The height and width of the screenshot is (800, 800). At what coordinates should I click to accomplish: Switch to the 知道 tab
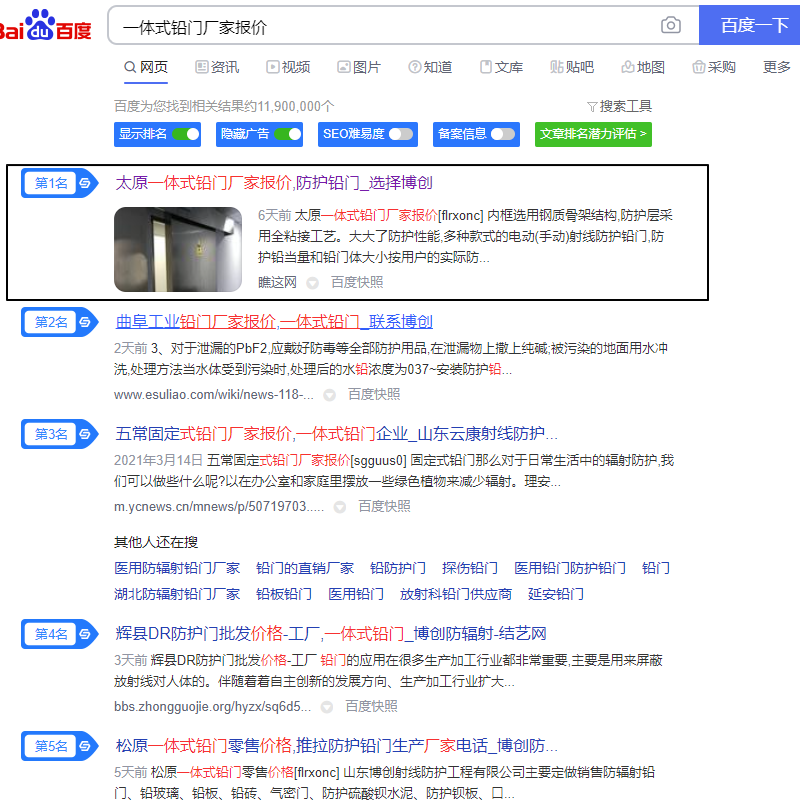[x=430, y=67]
